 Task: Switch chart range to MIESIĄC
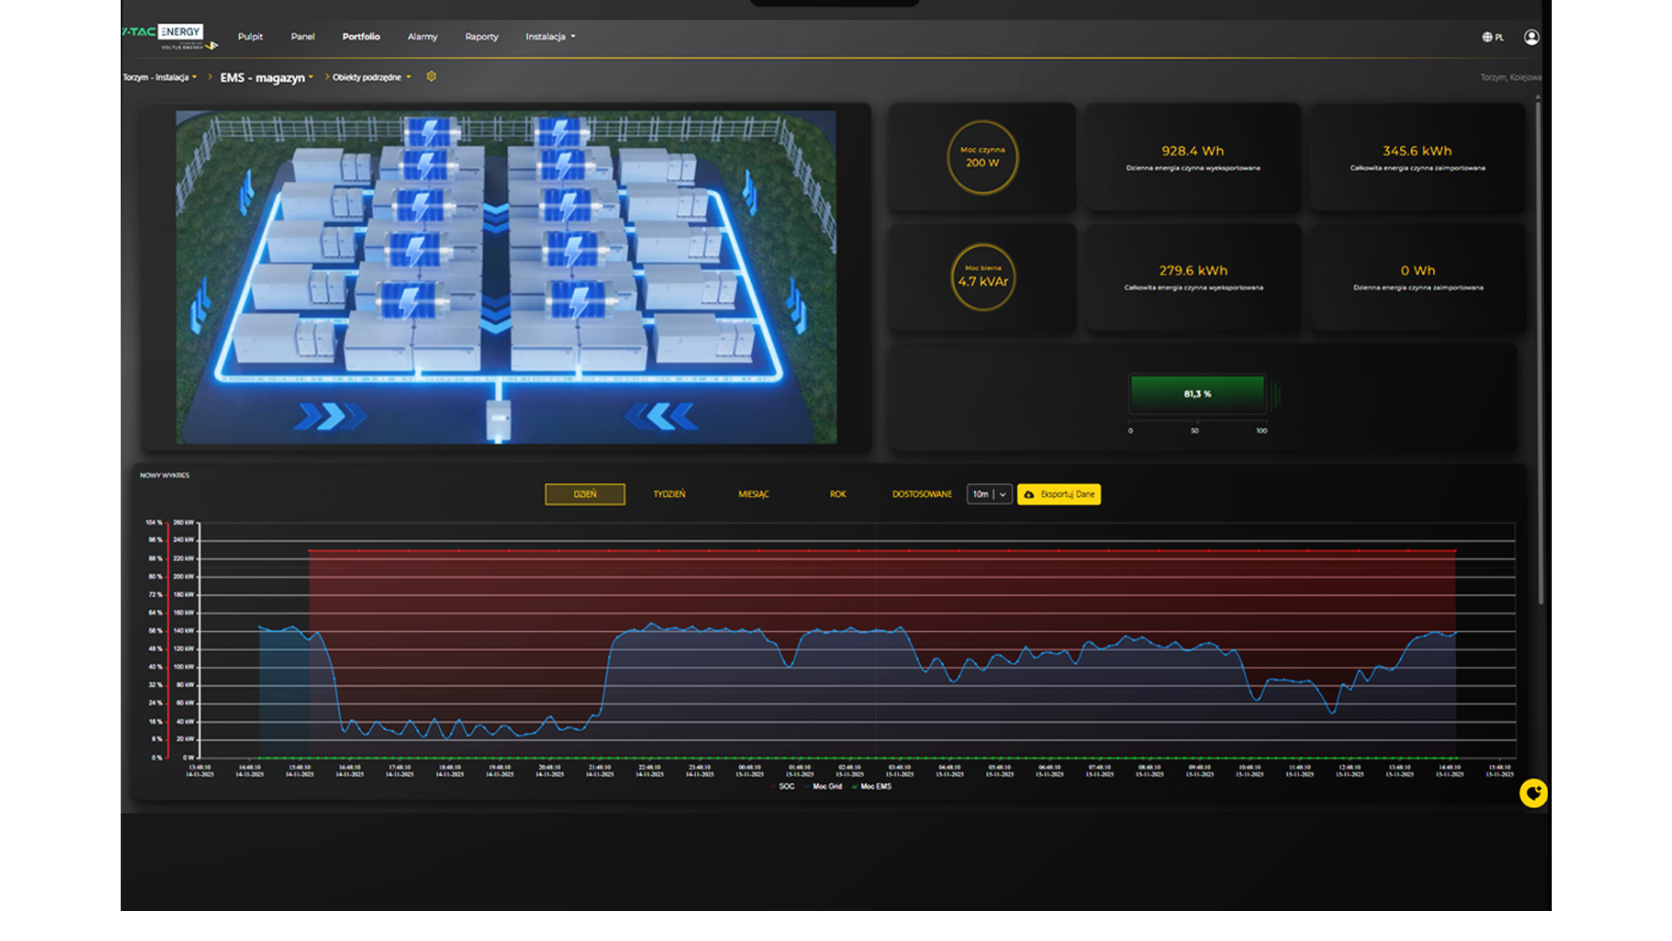(x=753, y=494)
